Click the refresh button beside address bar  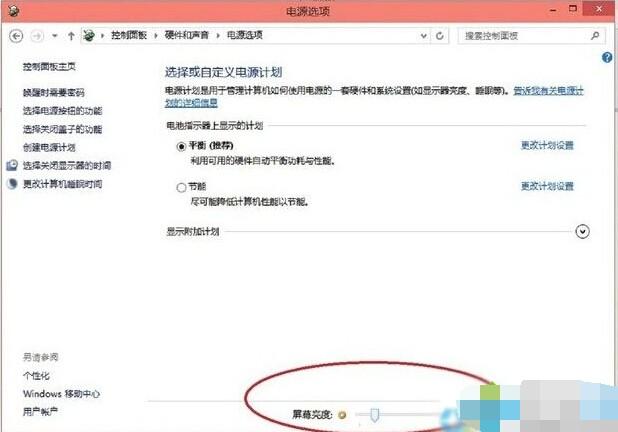click(x=441, y=35)
